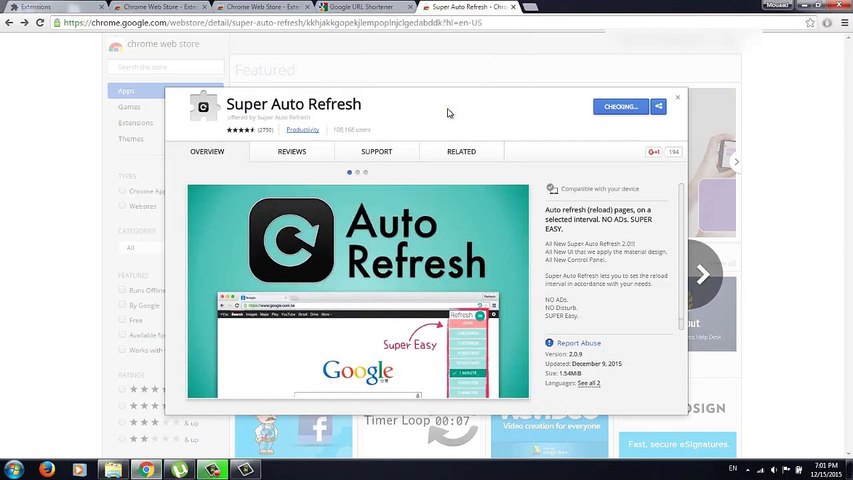
Task: Click the Search the store field
Action: [x=166, y=67]
